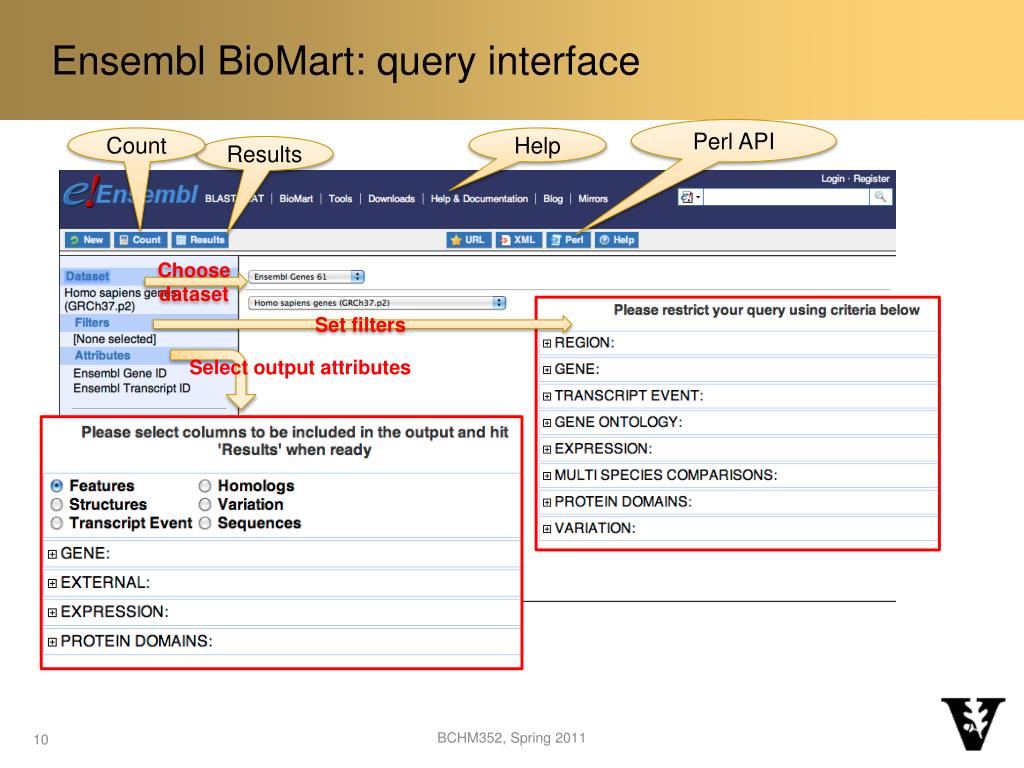Open the Tools menu item

click(340, 199)
